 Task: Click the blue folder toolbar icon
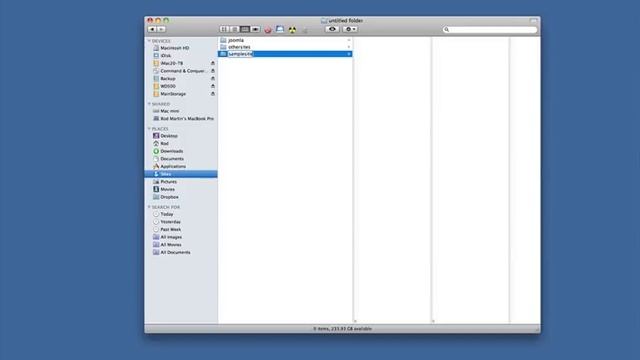280,29
